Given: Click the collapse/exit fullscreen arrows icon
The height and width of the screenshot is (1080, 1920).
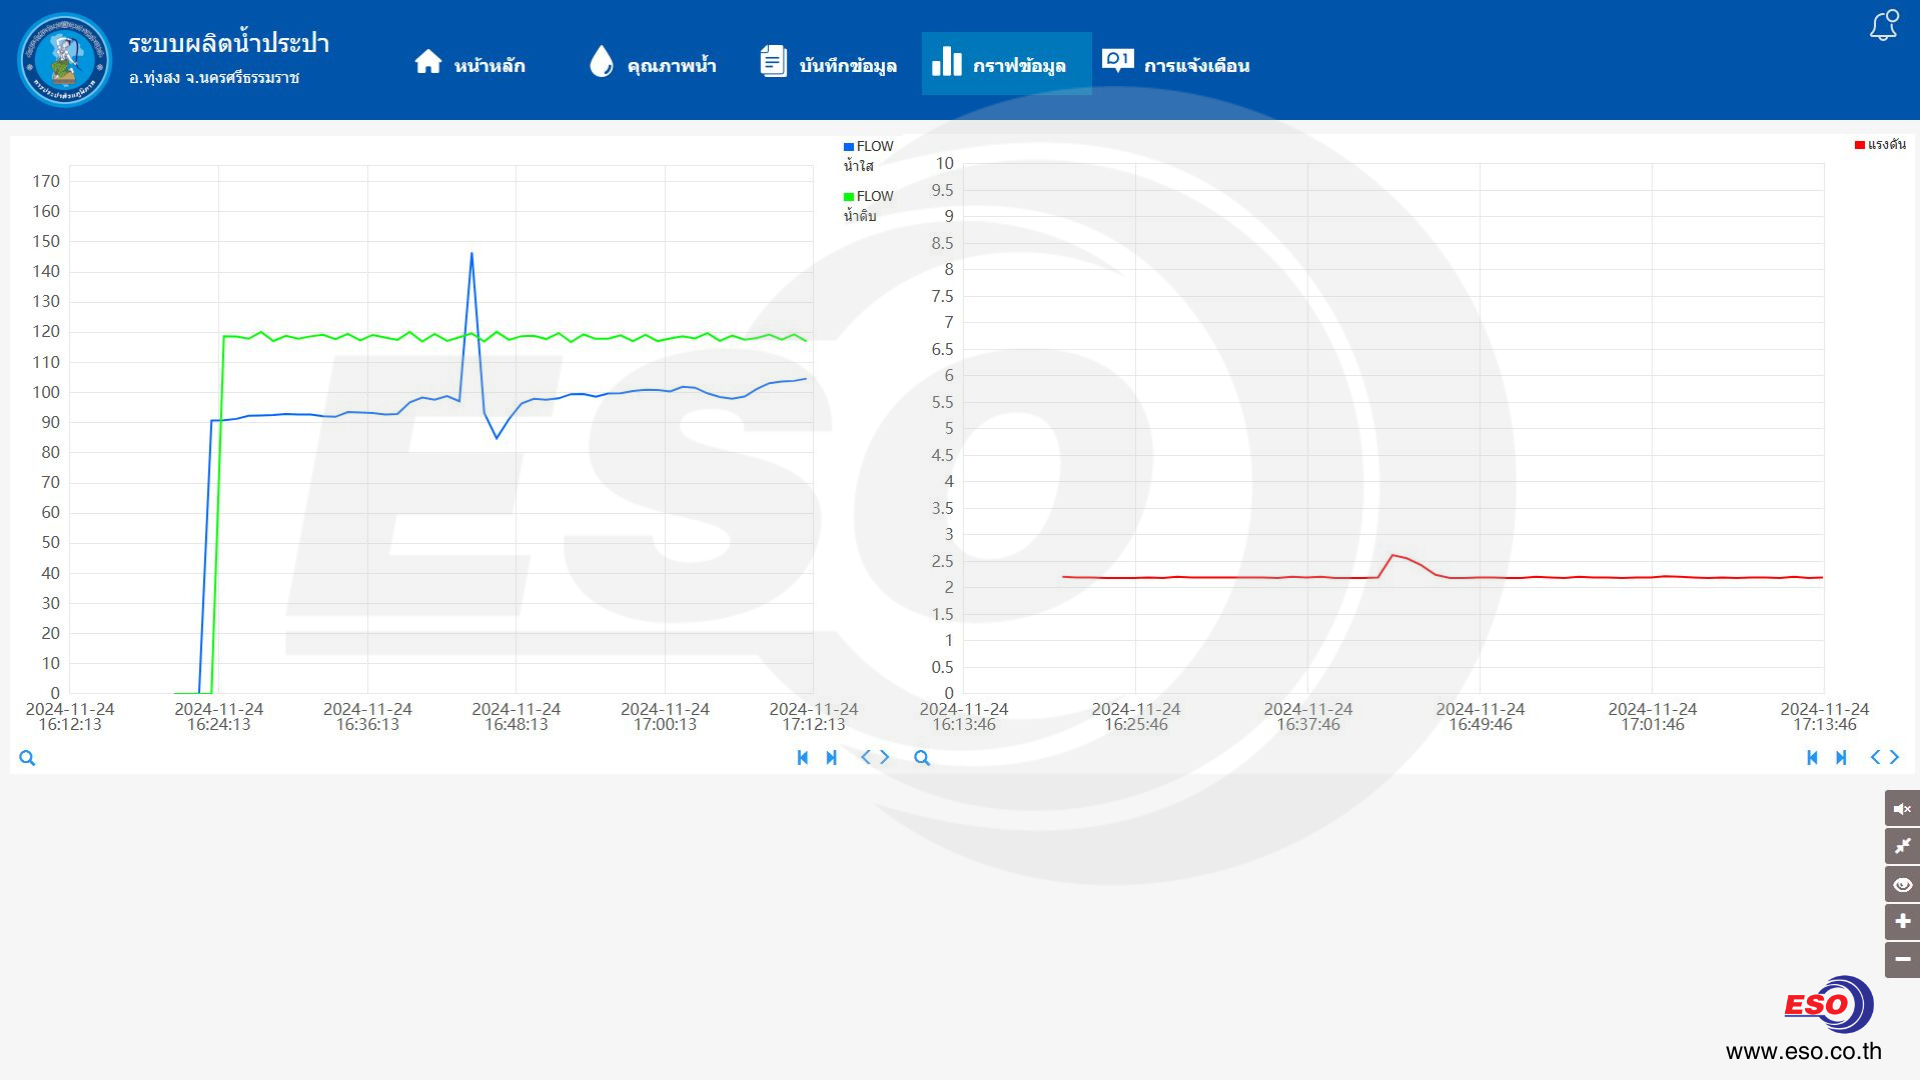Looking at the screenshot, I should (1902, 846).
